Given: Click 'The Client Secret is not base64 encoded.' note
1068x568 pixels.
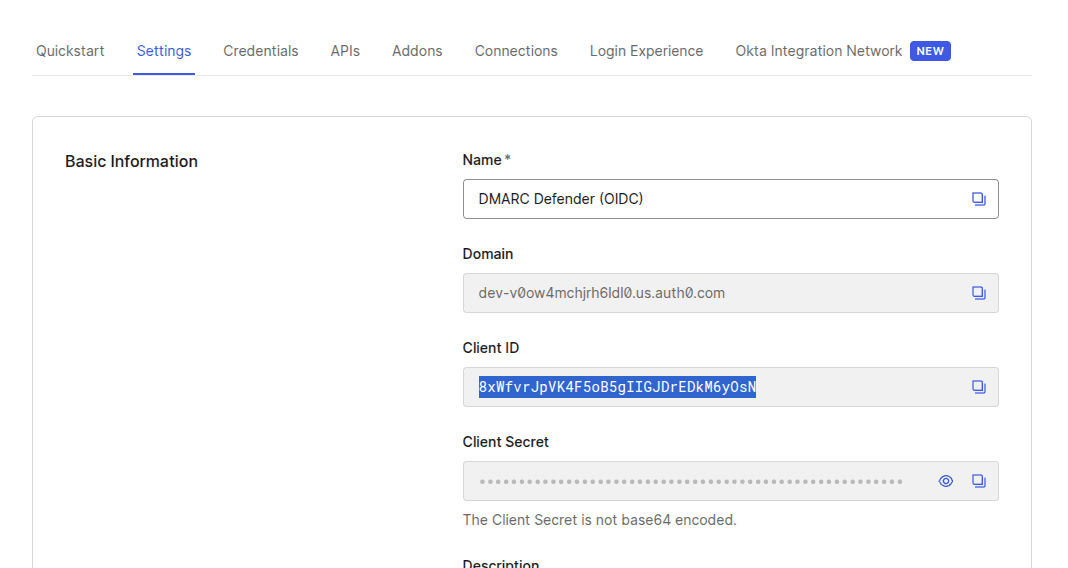Looking at the screenshot, I should pyautogui.click(x=599, y=520).
